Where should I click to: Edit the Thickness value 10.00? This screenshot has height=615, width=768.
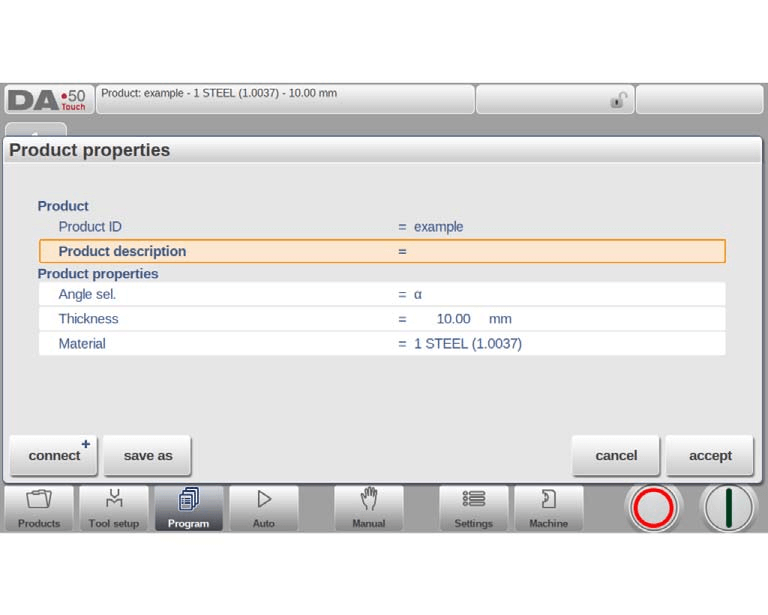coord(453,319)
